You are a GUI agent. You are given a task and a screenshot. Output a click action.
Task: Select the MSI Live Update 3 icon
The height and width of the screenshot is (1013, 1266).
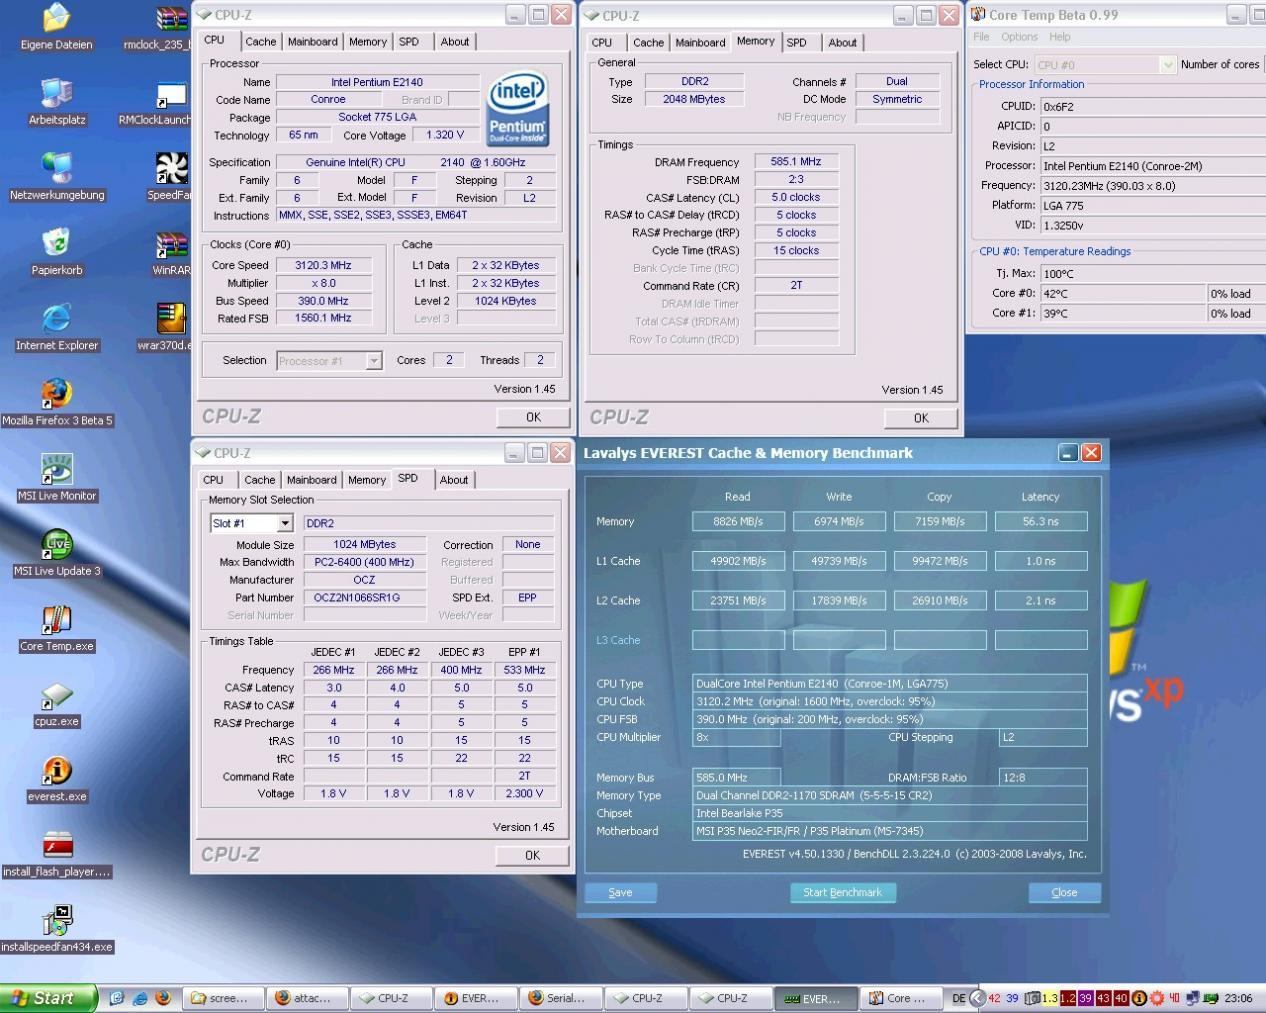57,553
